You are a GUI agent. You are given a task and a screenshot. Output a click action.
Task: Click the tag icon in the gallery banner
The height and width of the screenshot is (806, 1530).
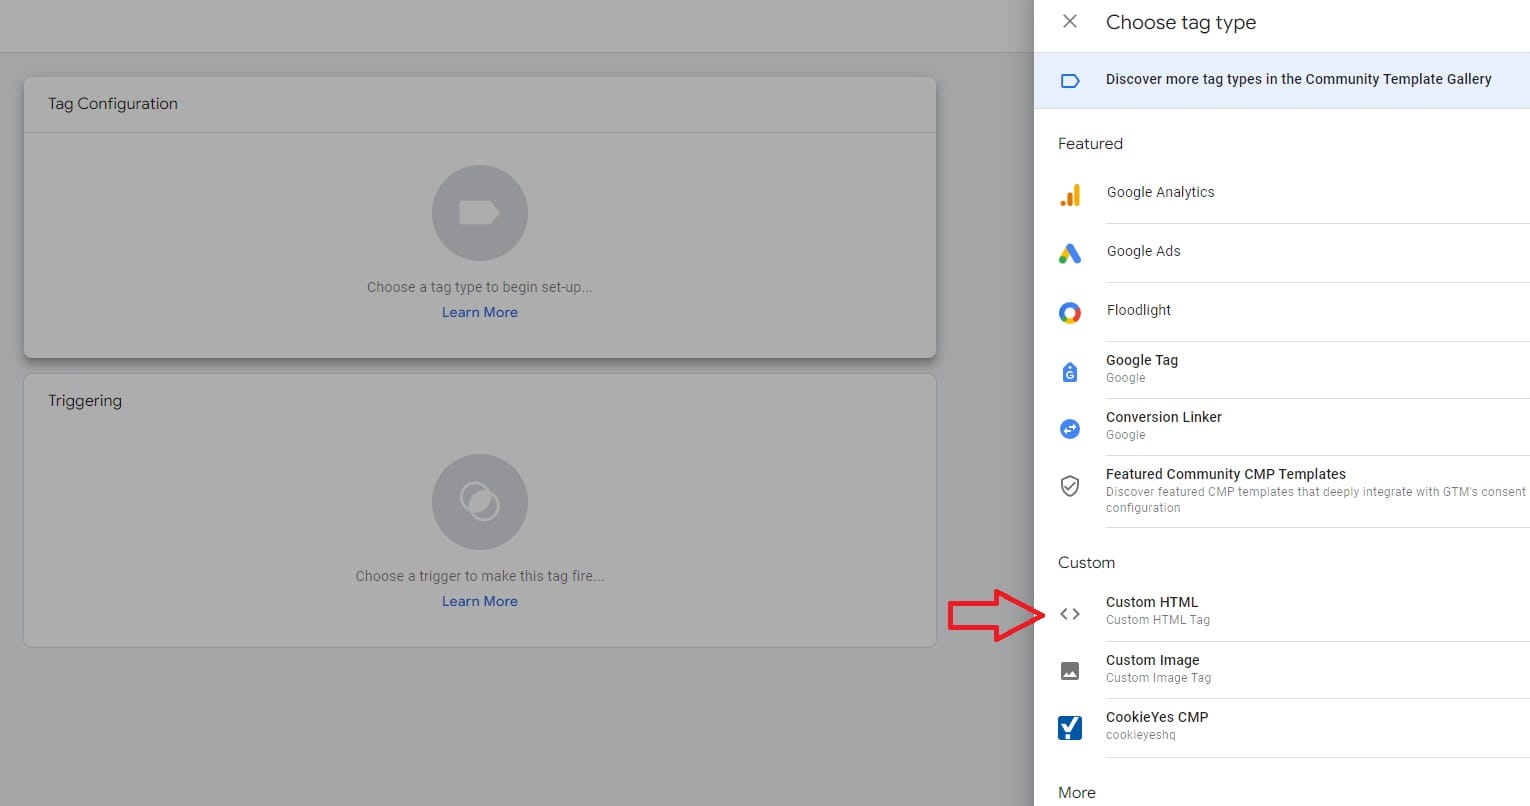(x=1070, y=79)
